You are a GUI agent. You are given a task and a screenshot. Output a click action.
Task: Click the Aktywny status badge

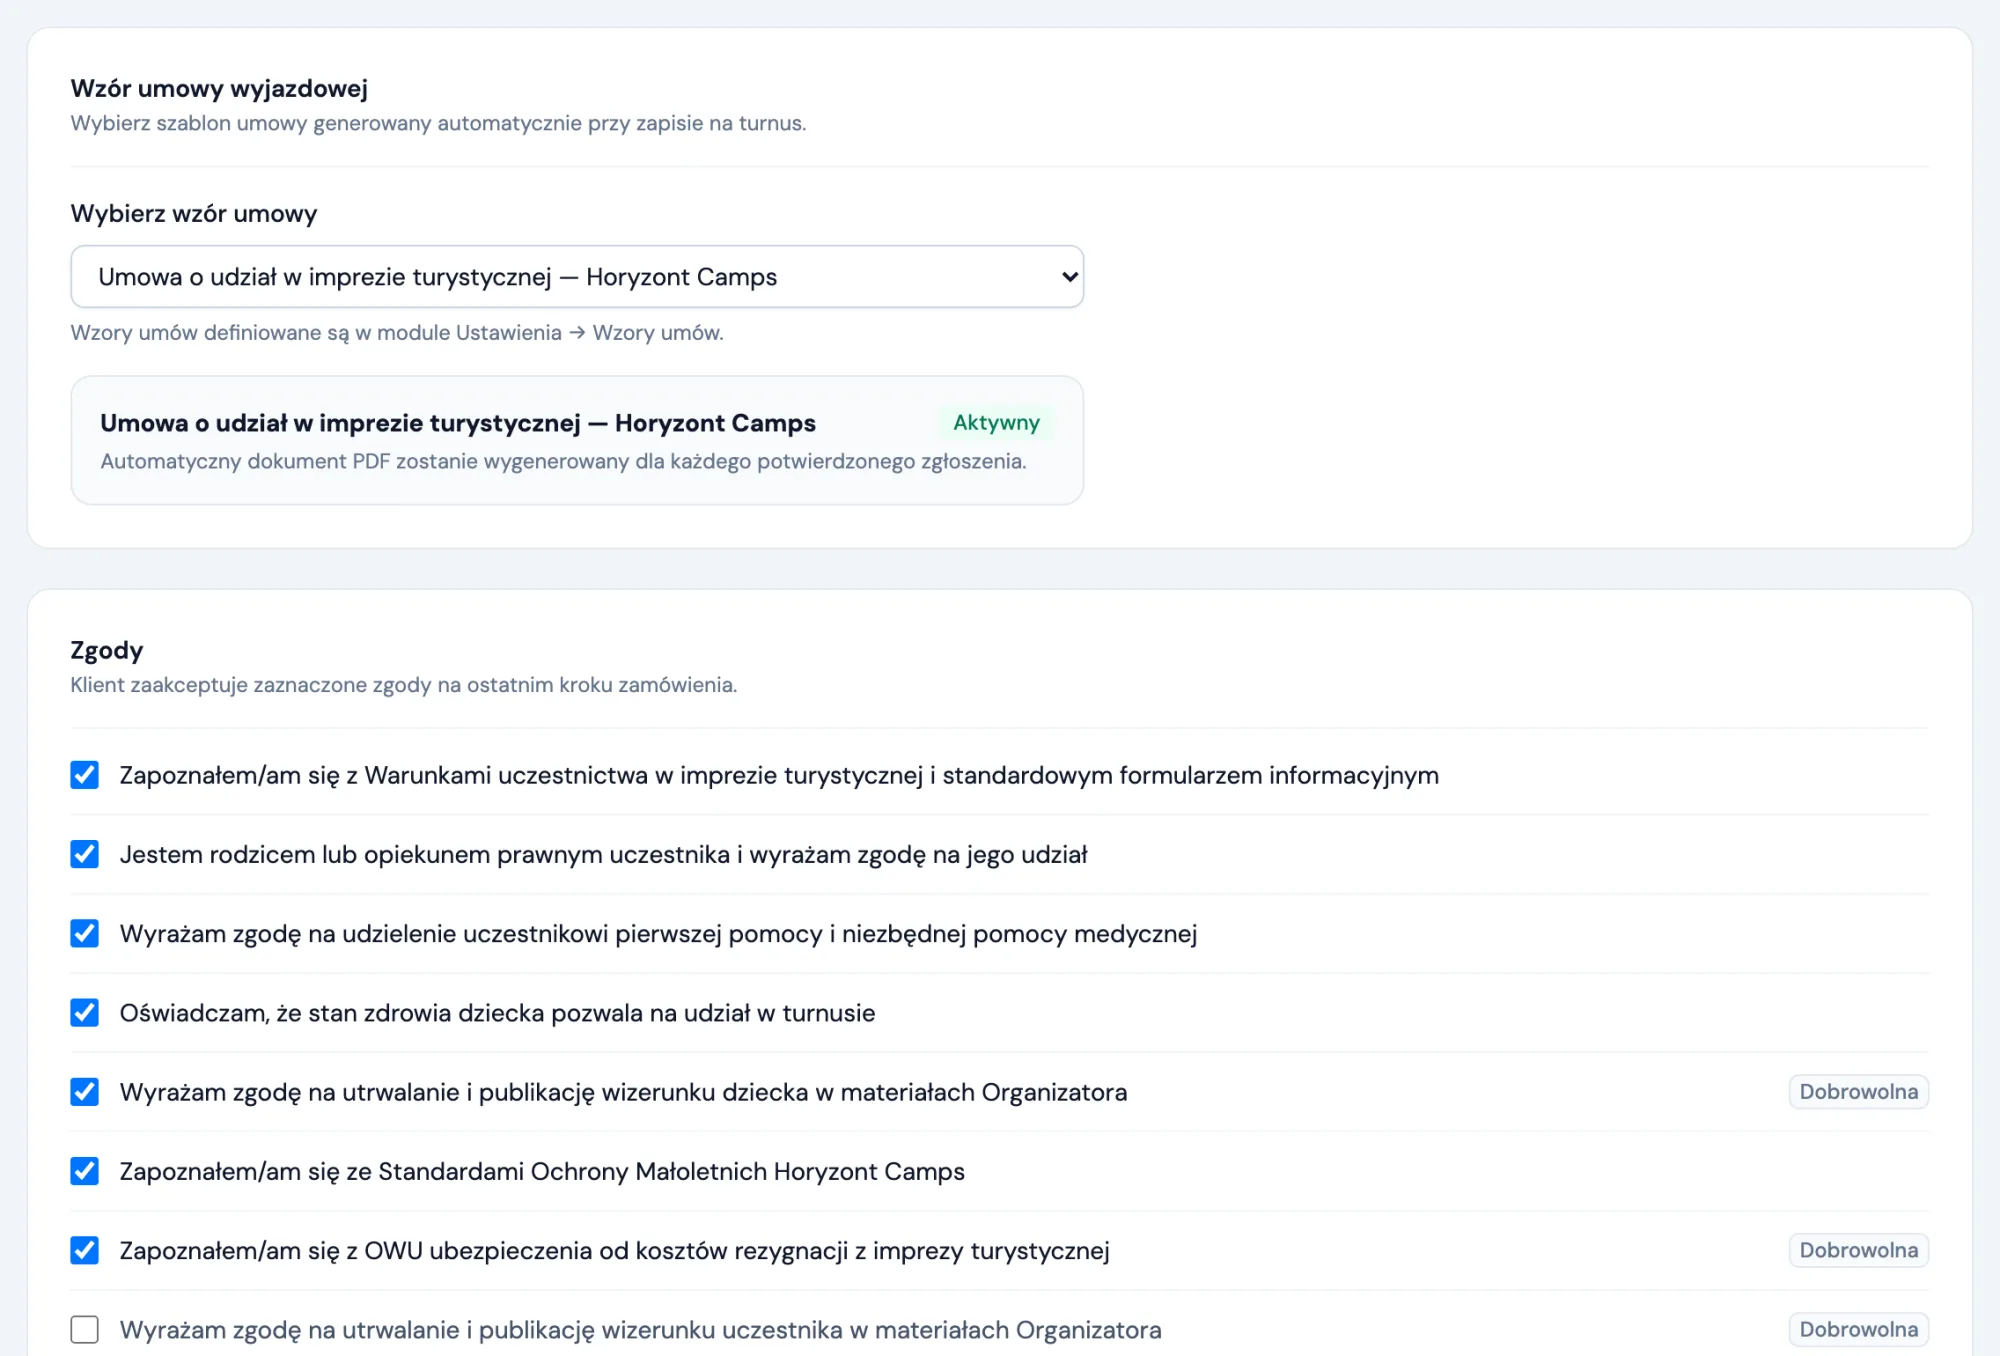click(996, 423)
